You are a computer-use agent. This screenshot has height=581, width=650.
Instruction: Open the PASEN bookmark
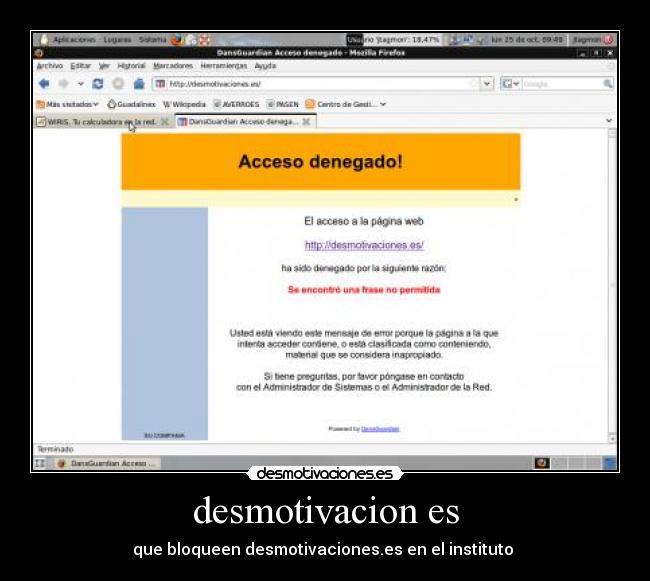pos(283,104)
